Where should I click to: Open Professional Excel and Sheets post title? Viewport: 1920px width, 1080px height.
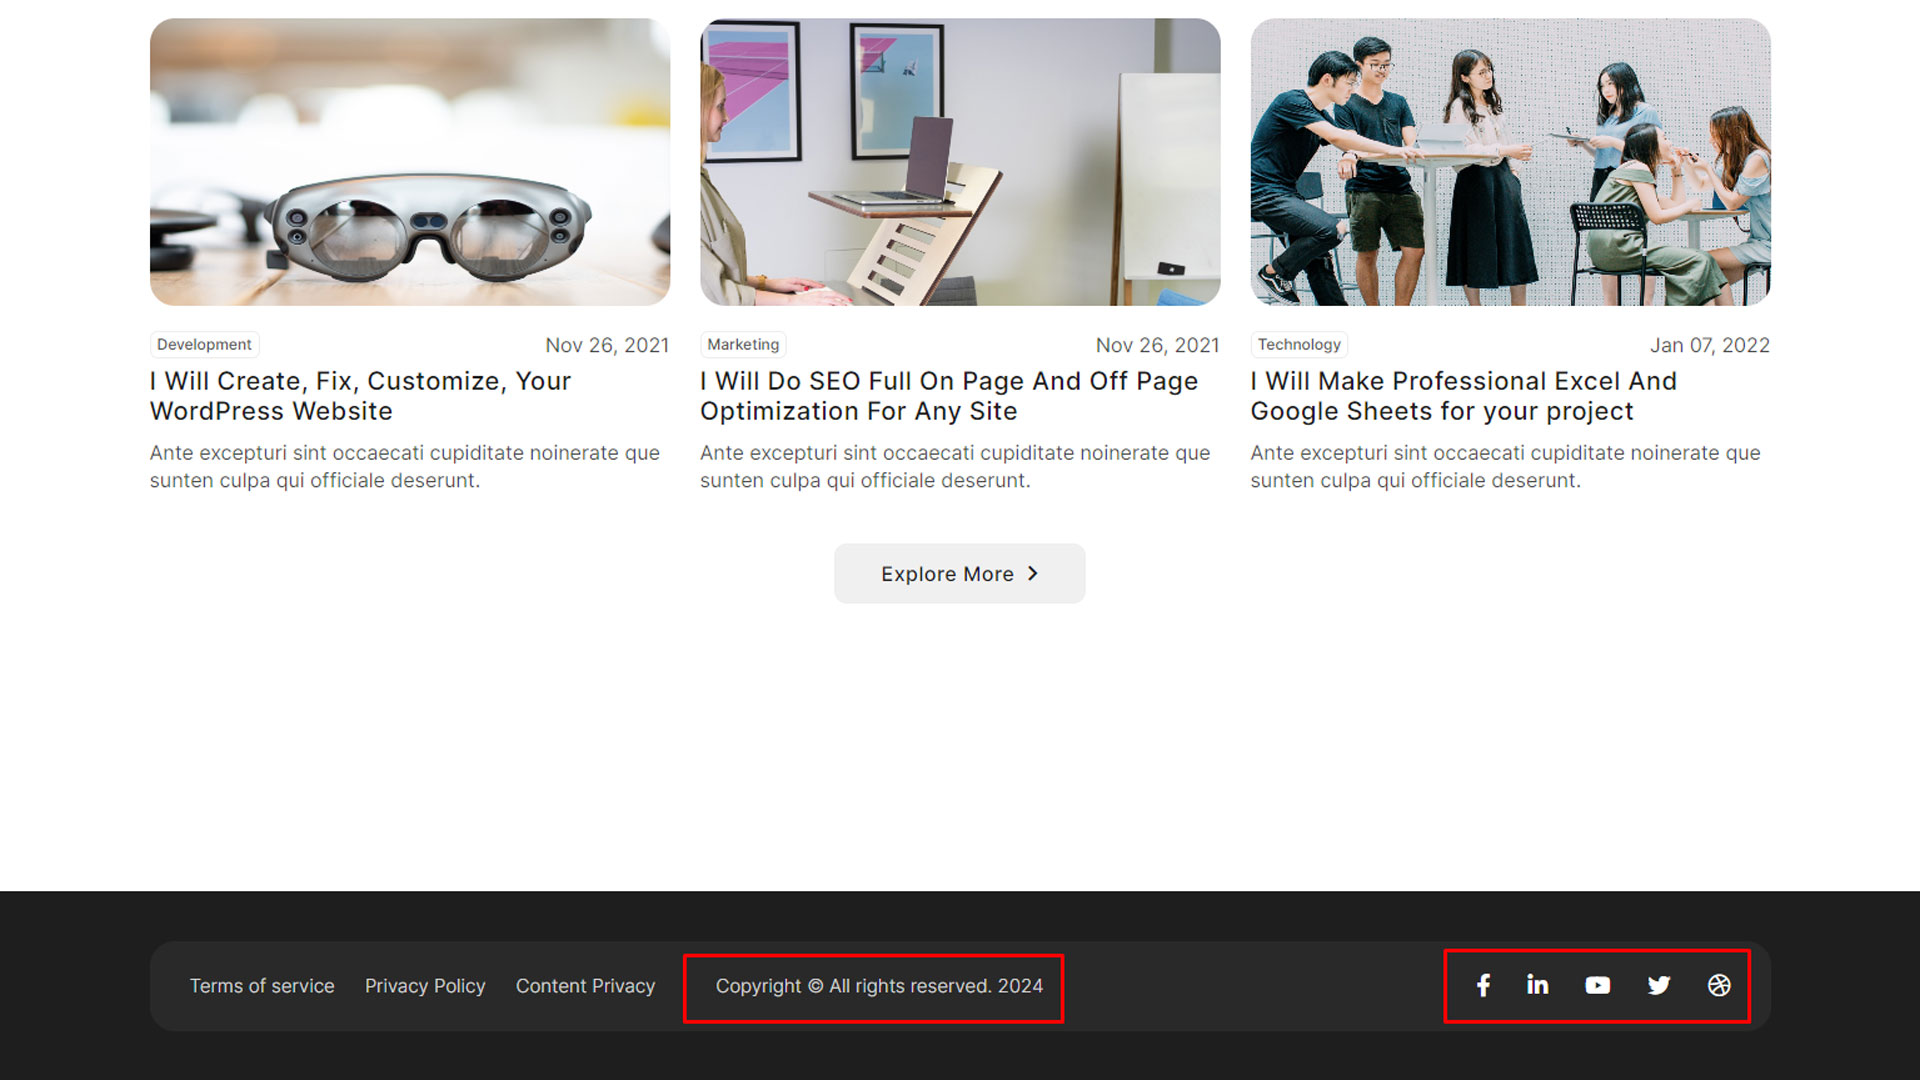(1463, 396)
